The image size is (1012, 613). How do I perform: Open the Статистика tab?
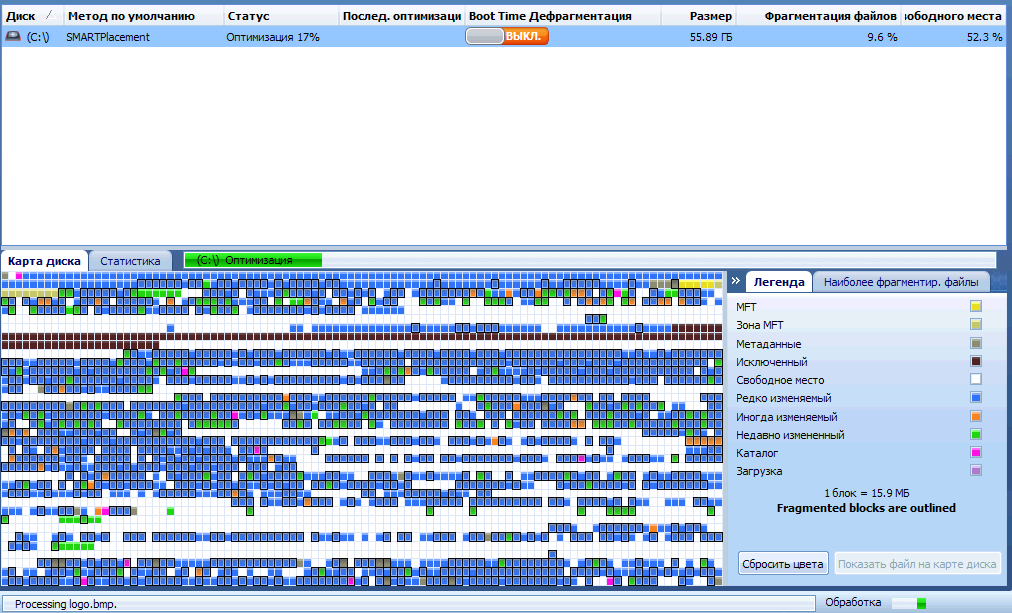click(130, 261)
